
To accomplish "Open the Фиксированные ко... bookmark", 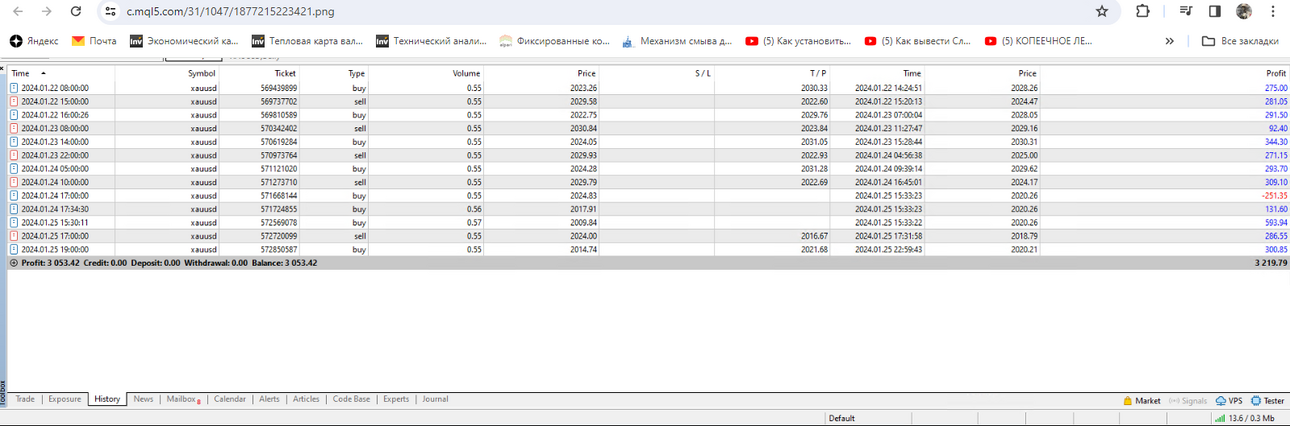I will 554,41.
